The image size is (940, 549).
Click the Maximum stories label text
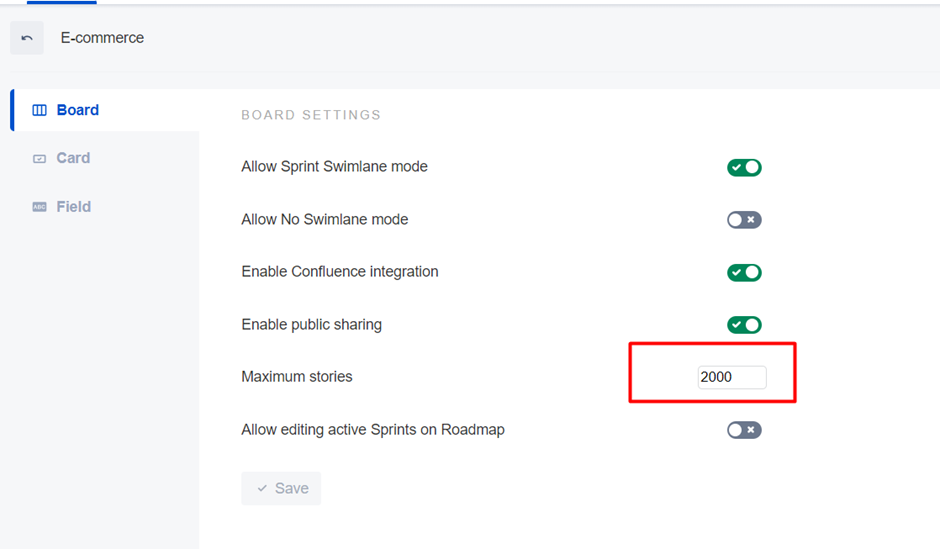tap(297, 377)
